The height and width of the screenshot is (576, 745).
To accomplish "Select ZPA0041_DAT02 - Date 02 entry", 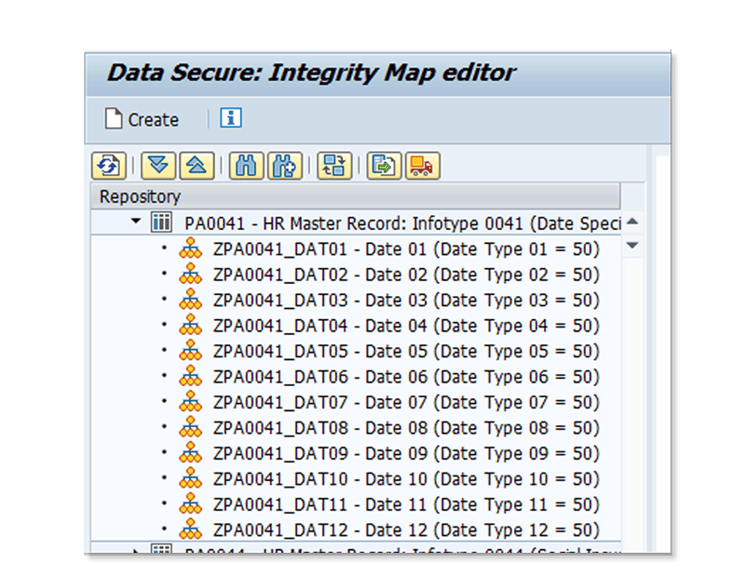I will (x=406, y=275).
